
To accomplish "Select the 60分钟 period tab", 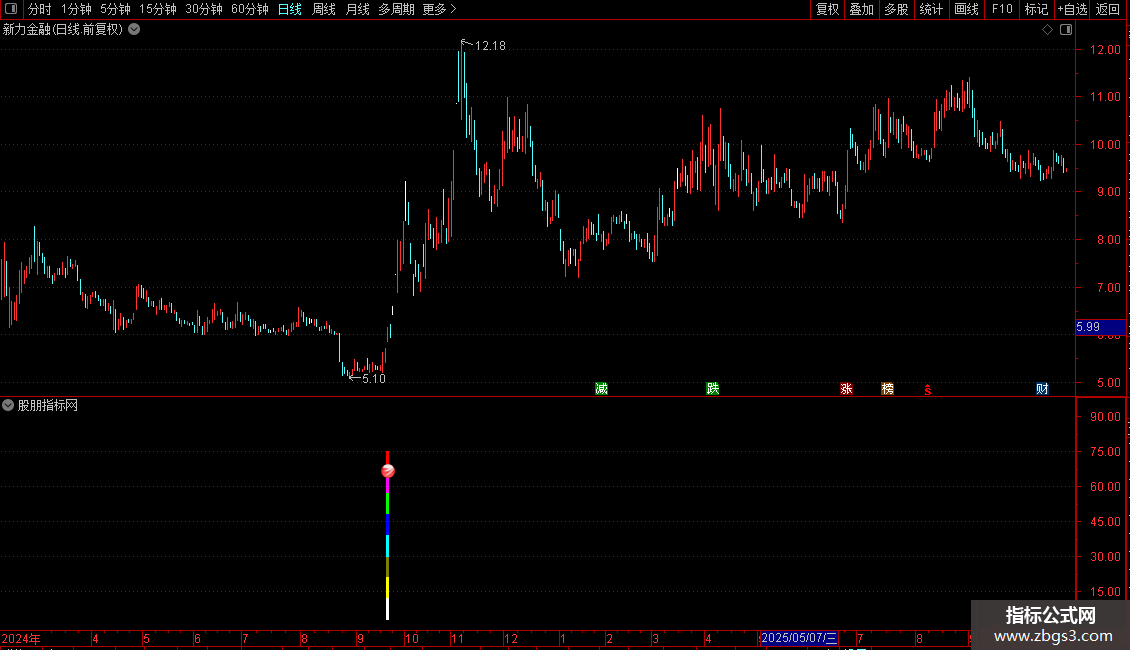I will pos(249,9).
